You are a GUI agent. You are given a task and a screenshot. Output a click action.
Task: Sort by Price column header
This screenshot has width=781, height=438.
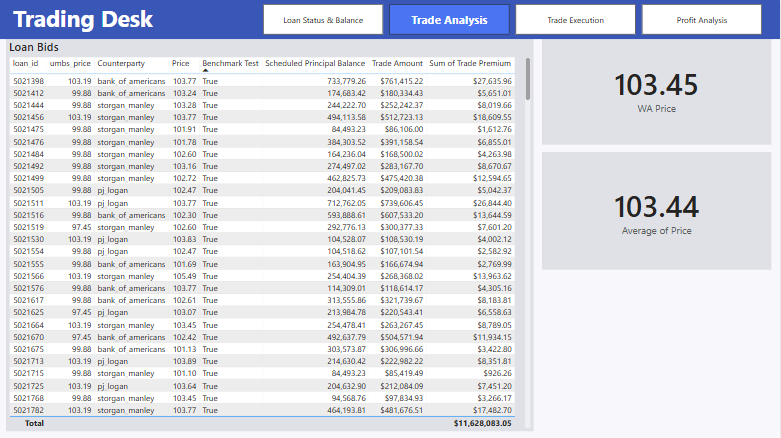pyautogui.click(x=180, y=63)
